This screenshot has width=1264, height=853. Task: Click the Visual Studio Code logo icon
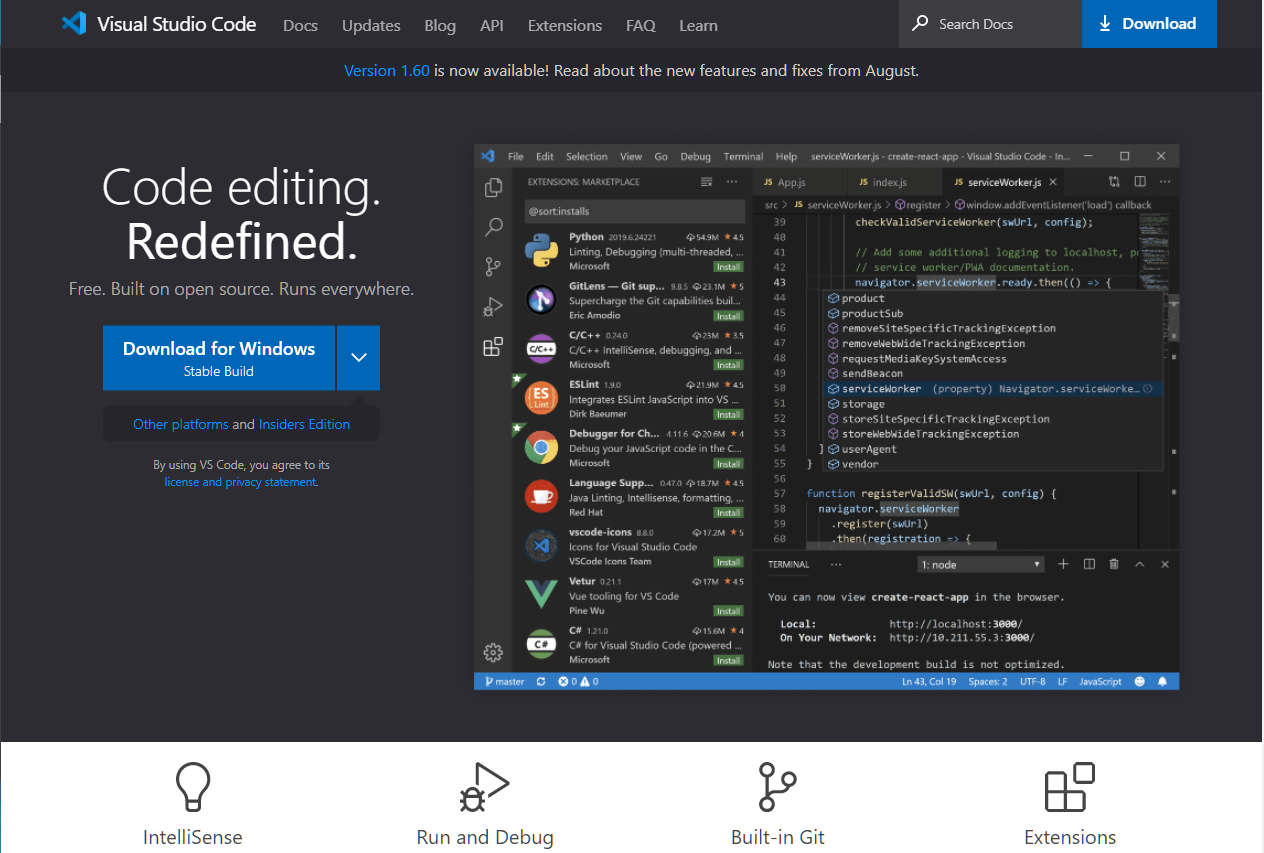[74, 24]
